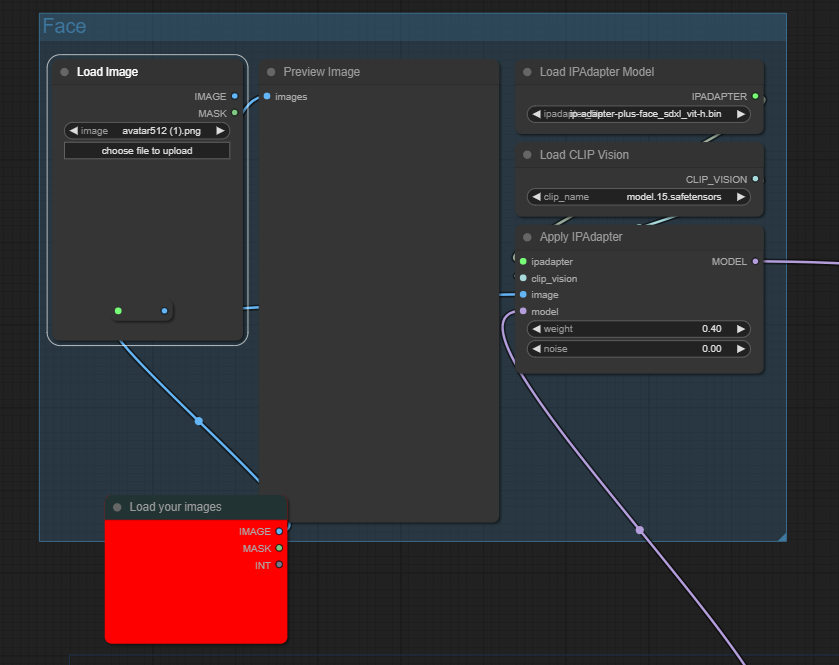Image resolution: width=839 pixels, height=665 pixels.
Task: Click the choose file to upload button
Action: click(147, 150)
